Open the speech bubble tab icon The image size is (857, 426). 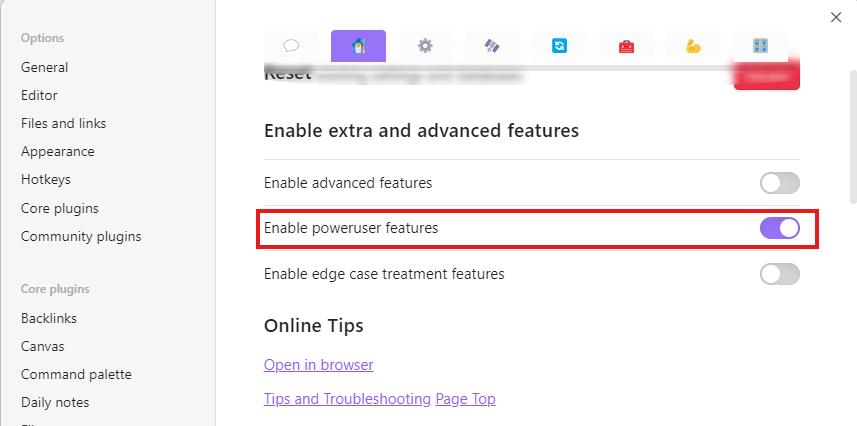pos(291,46)
